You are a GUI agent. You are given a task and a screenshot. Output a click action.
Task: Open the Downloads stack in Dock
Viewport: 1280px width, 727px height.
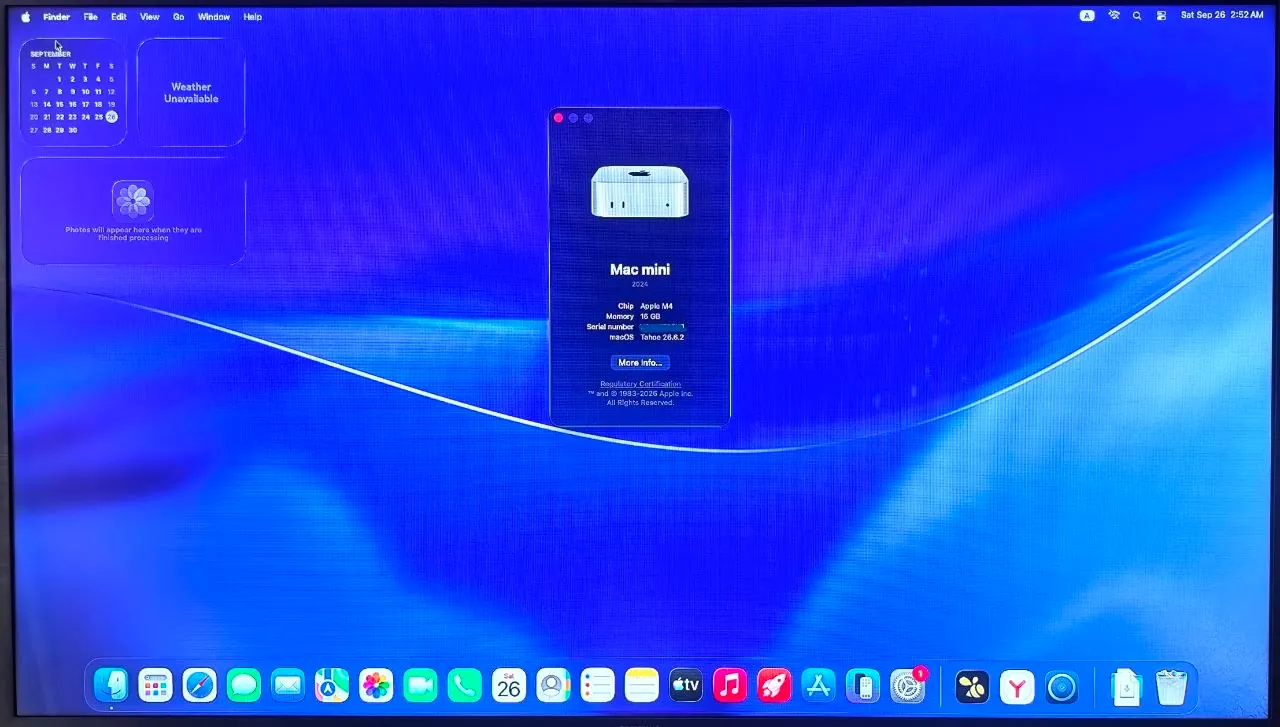[x=1126, y=686]
